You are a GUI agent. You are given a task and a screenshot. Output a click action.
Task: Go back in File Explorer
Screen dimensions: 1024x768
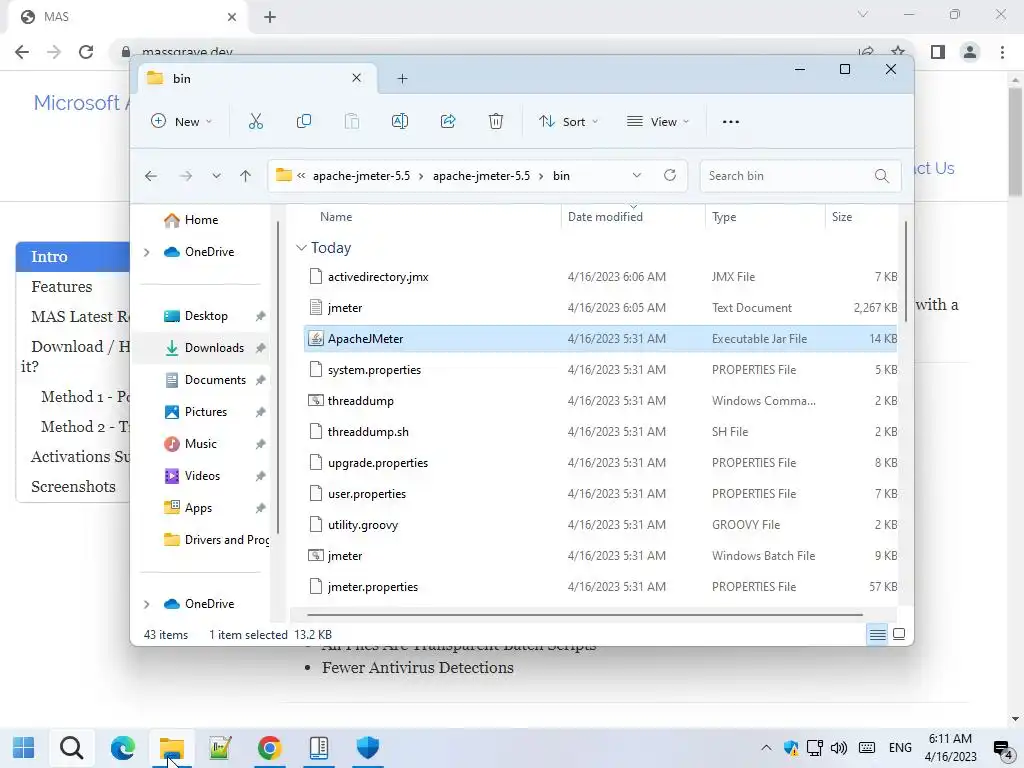coord(151,176)
